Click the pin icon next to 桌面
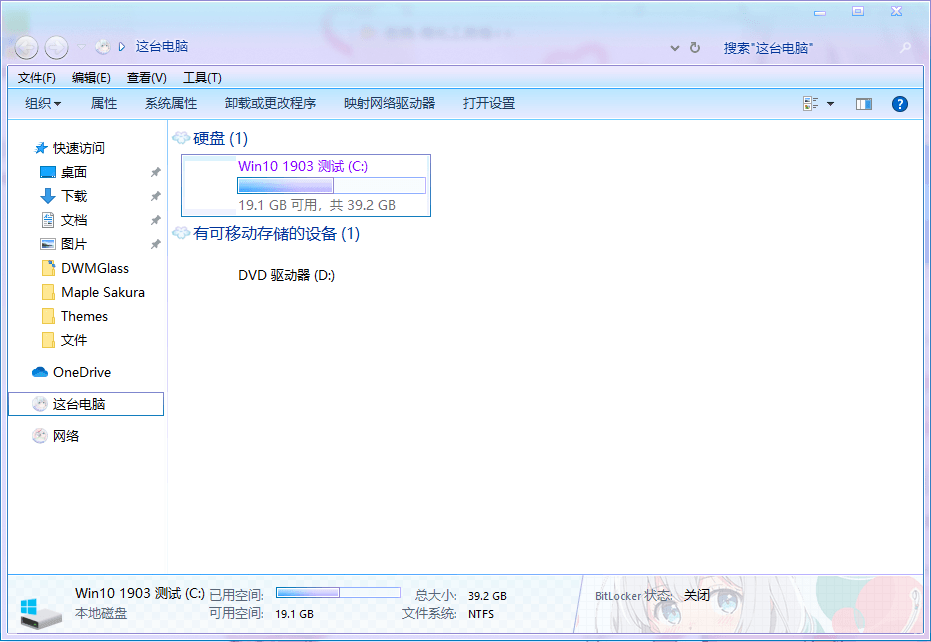This screenshot has height=642, width=931. (x=156, y=172)
